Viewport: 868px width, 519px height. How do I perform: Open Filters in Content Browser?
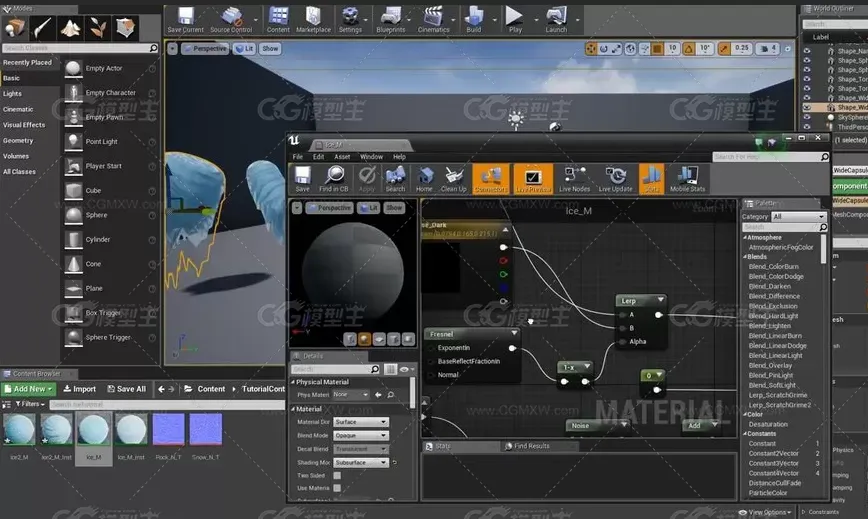tap(30, 404)
